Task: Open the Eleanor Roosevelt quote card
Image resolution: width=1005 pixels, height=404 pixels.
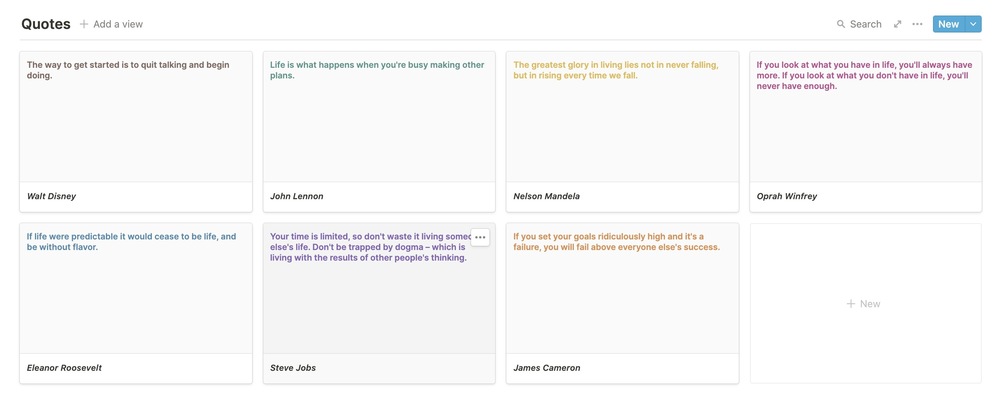Action: tap(135, 300)
